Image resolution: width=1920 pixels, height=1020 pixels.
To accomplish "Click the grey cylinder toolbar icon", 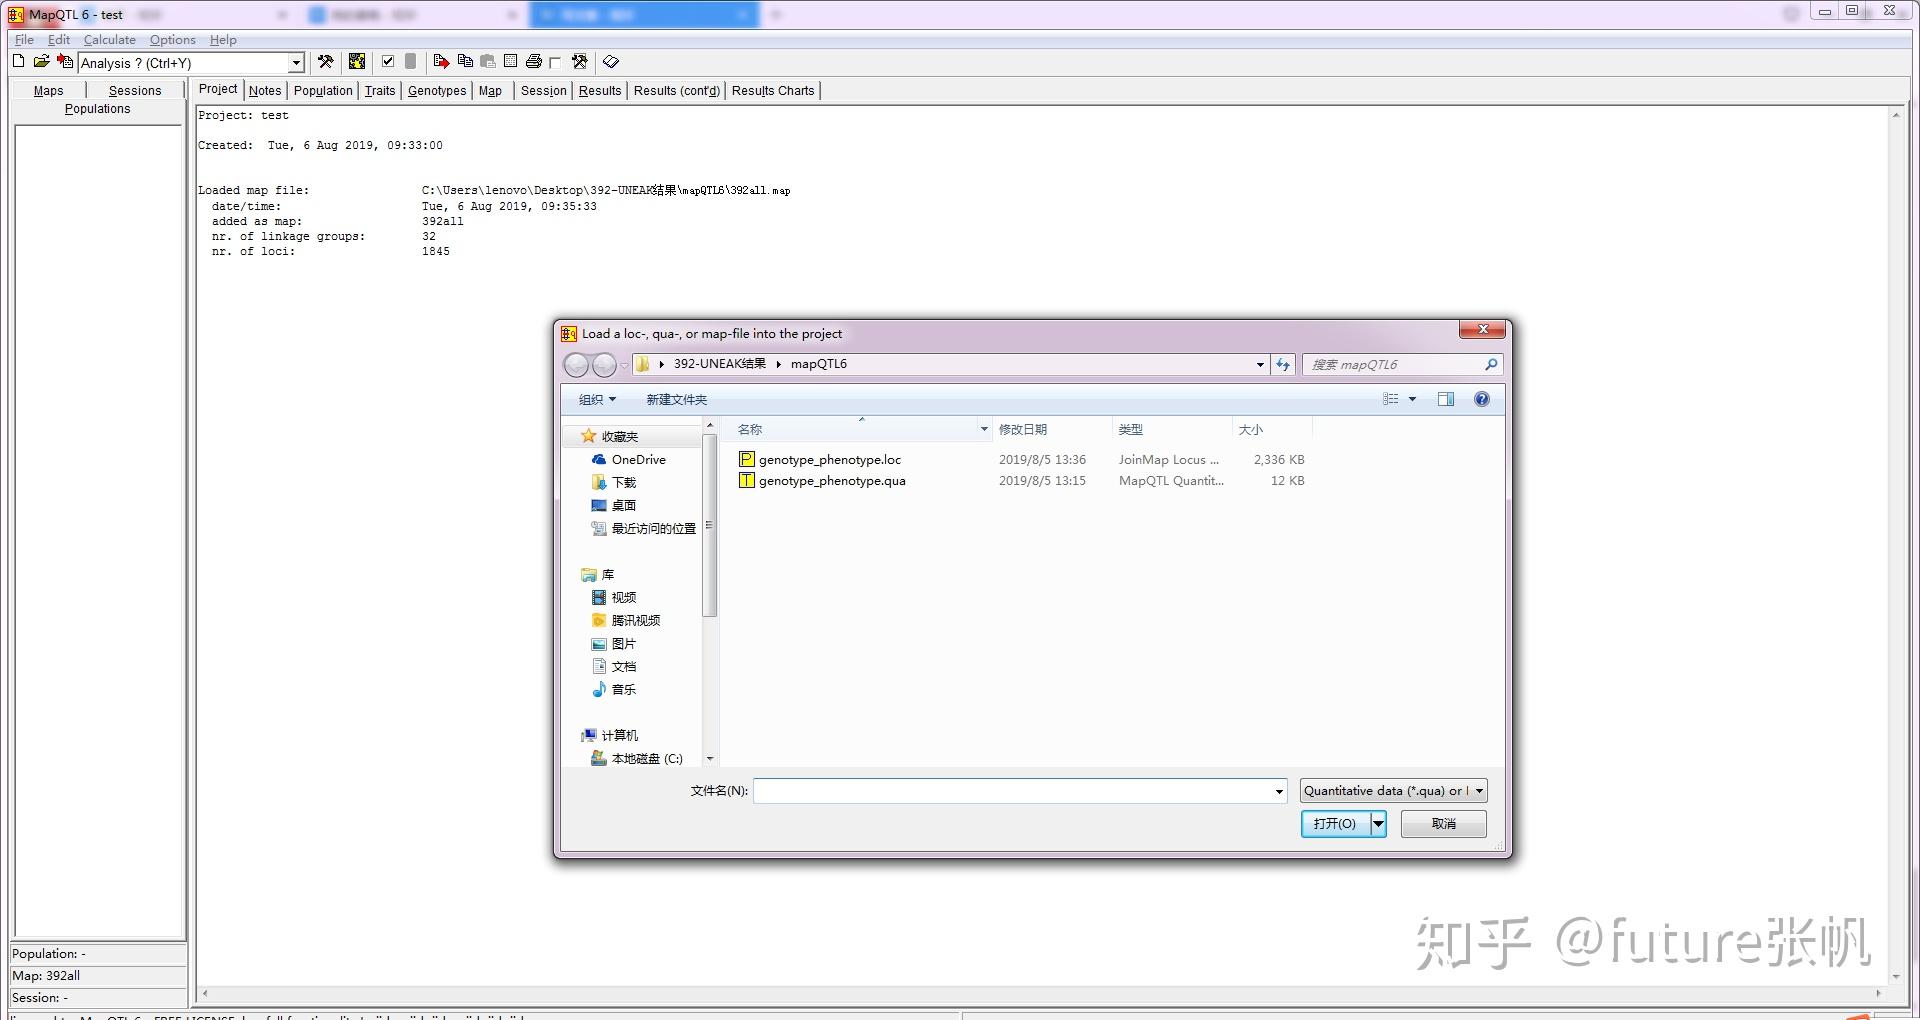I will point(410,62).
